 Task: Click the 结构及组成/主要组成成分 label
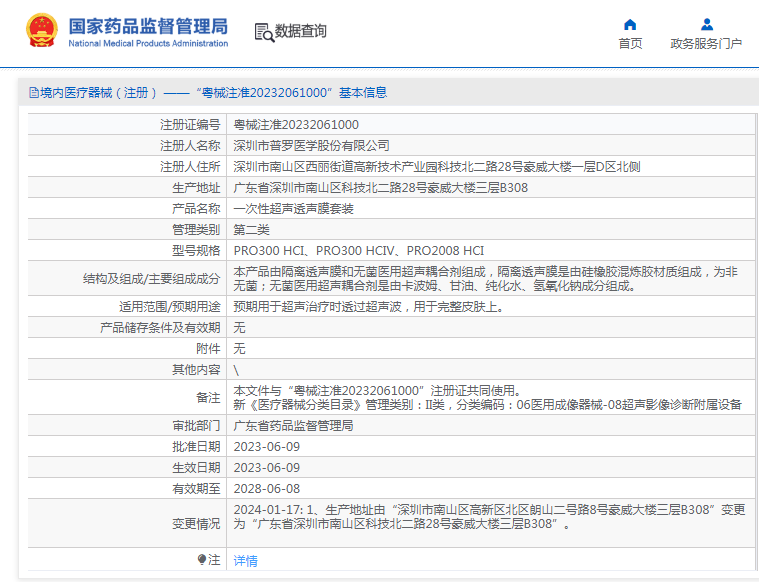(152, 278)
